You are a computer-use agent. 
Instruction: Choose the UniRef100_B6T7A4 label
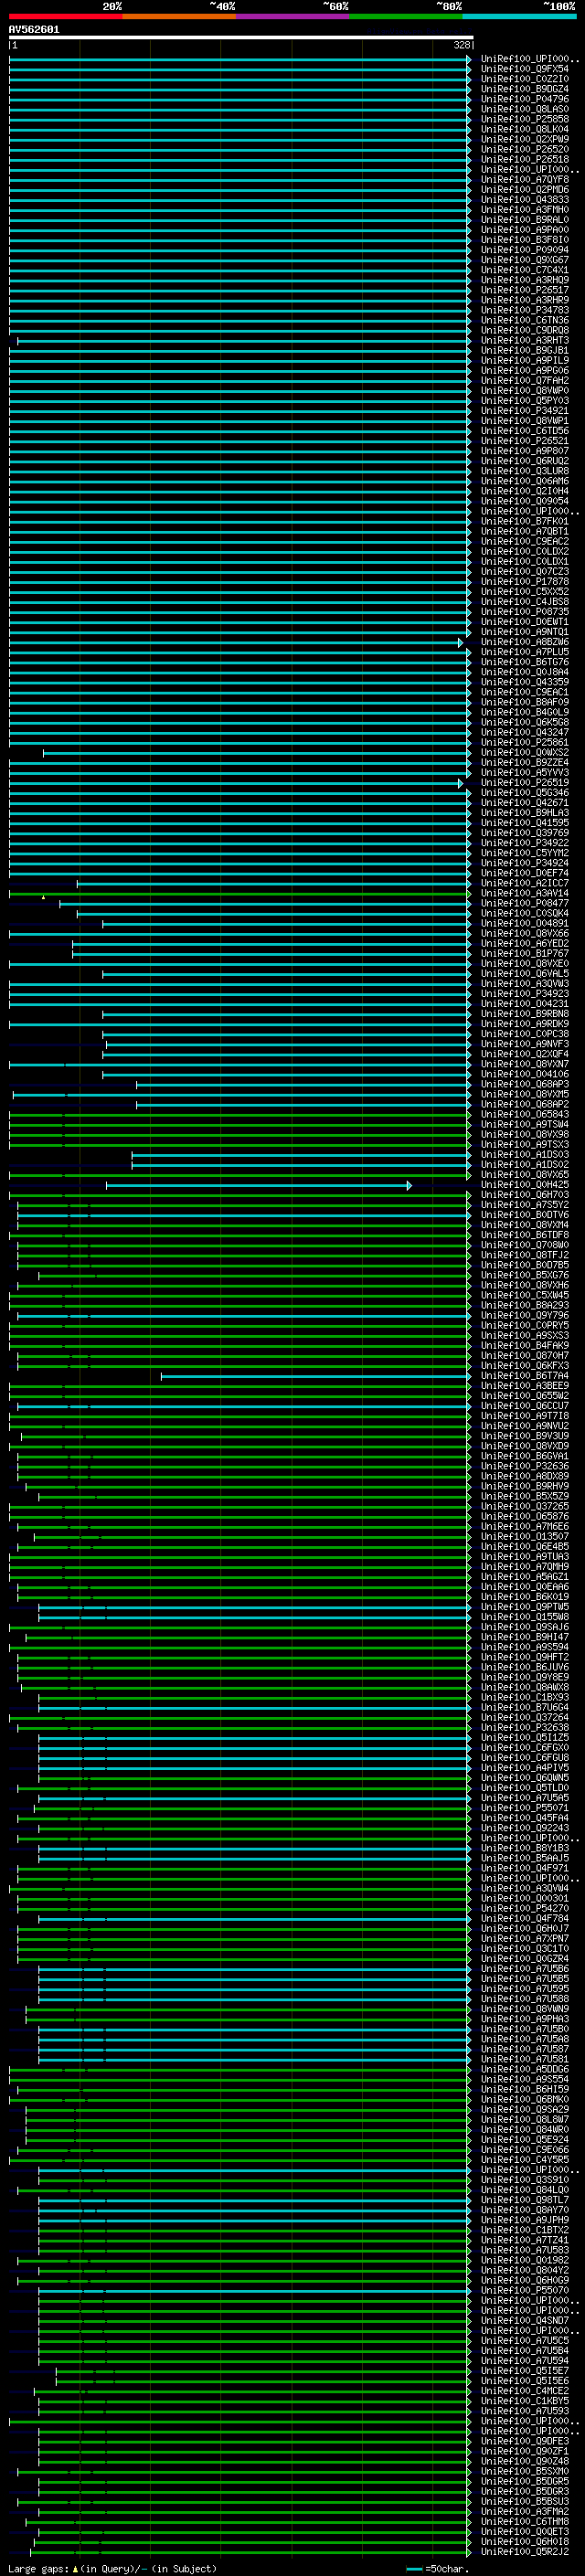[x=525, y=1376]
